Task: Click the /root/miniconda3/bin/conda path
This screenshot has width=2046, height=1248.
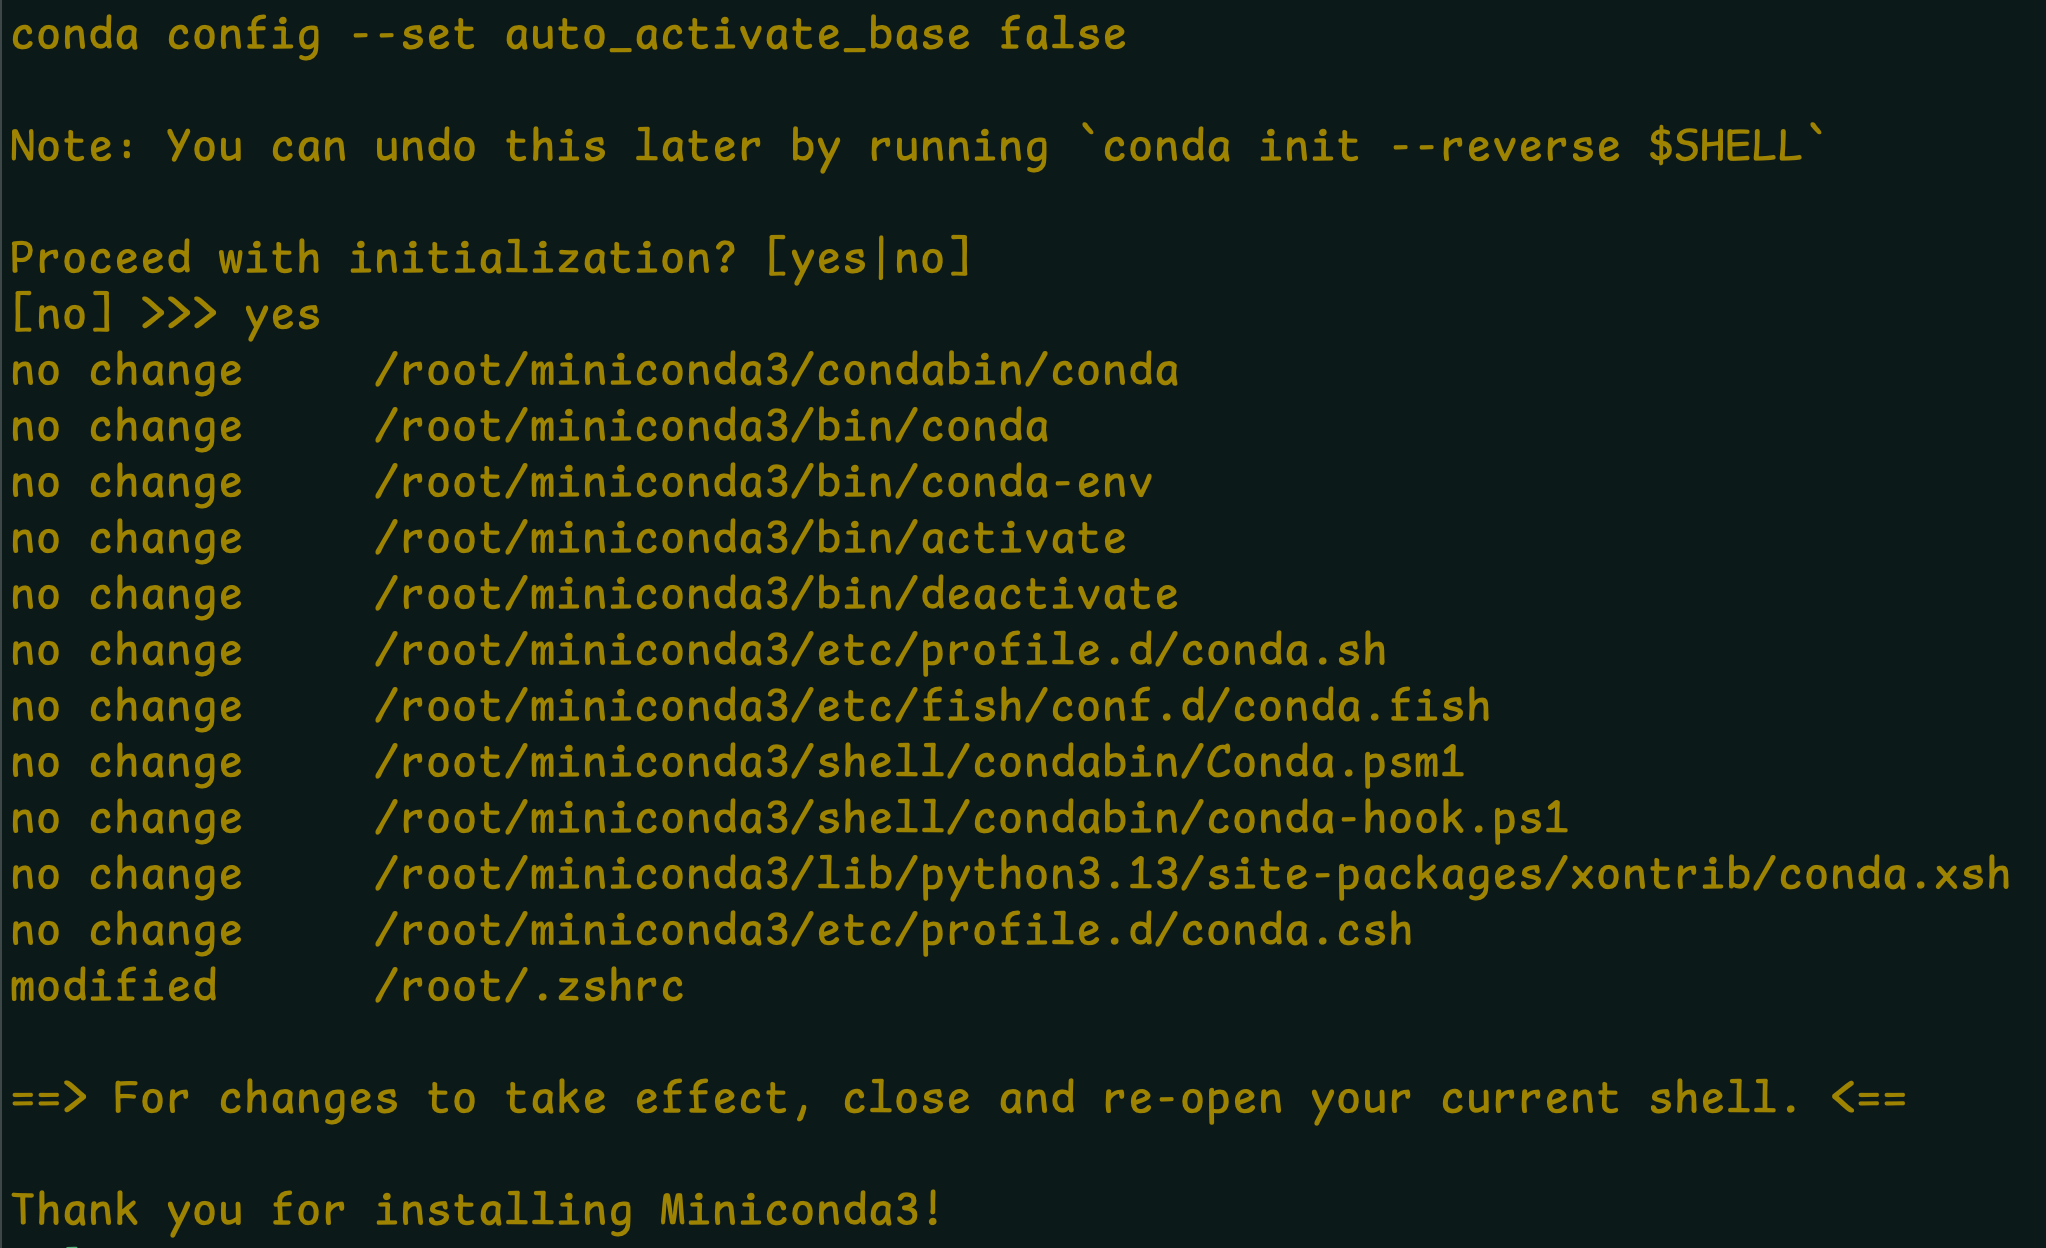Action: [711, 428]
